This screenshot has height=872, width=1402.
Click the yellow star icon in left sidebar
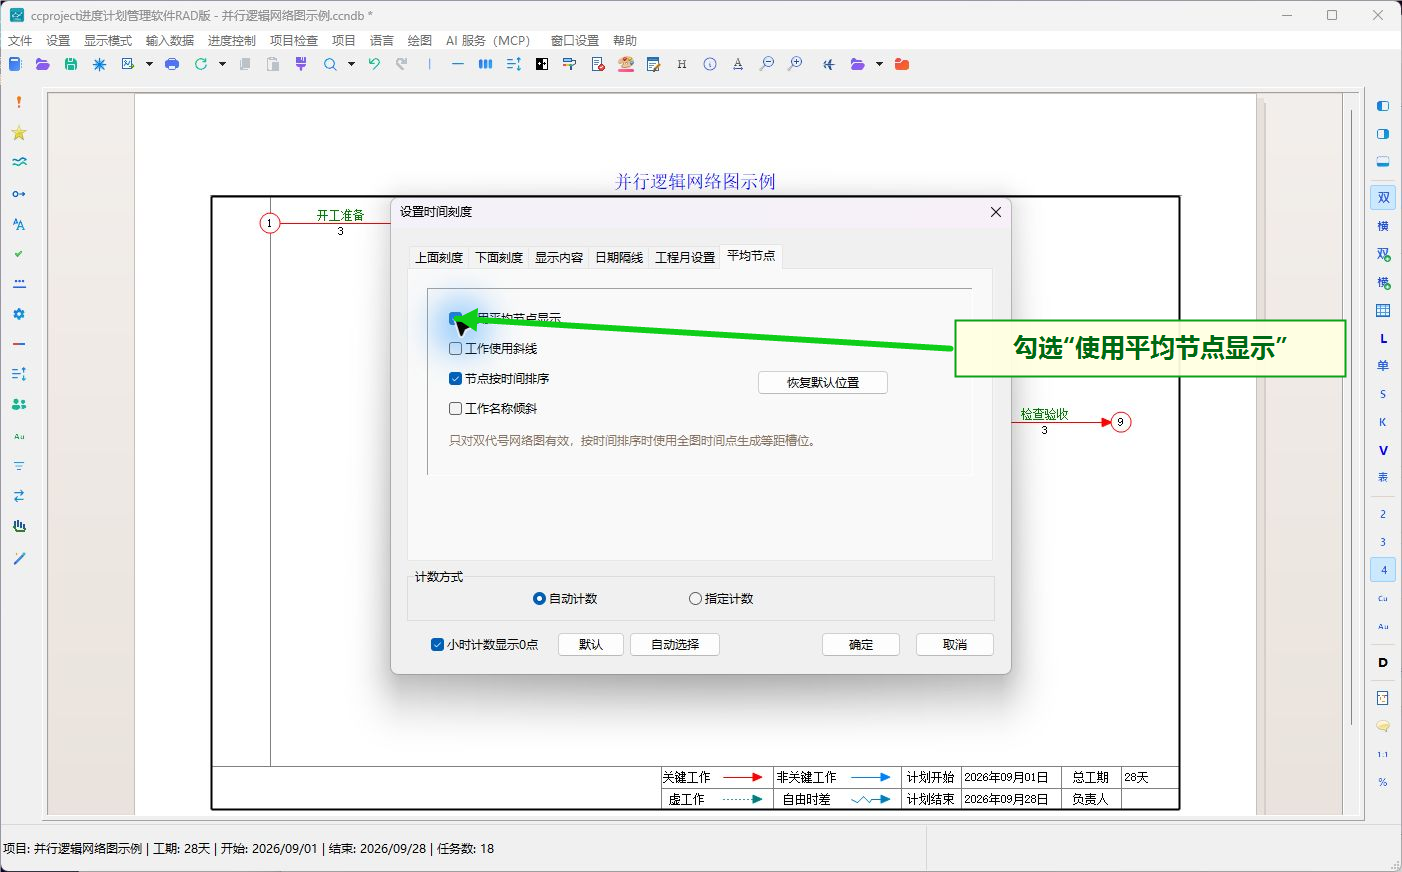[19, 133]
